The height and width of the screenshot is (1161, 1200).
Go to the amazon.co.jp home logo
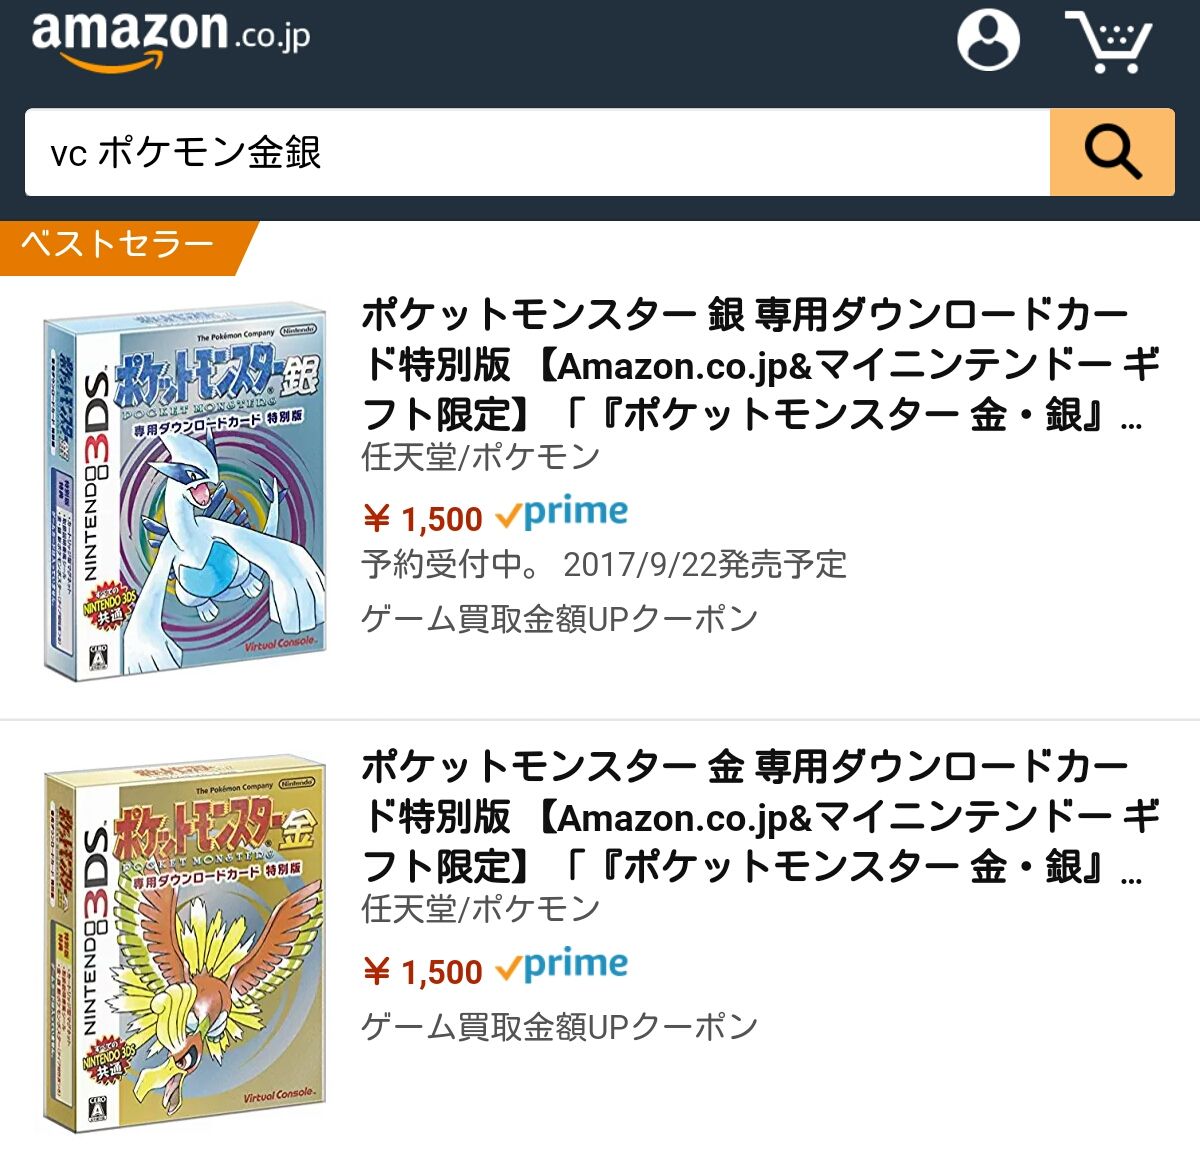click(171, 40)
